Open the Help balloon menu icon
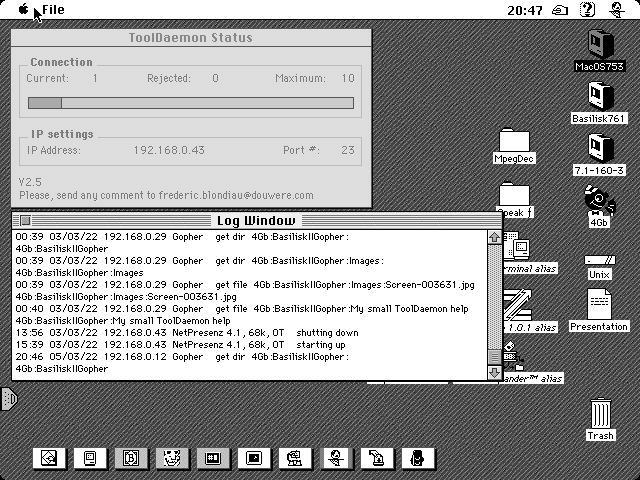 pyautogui.click(x=588, y=10)
